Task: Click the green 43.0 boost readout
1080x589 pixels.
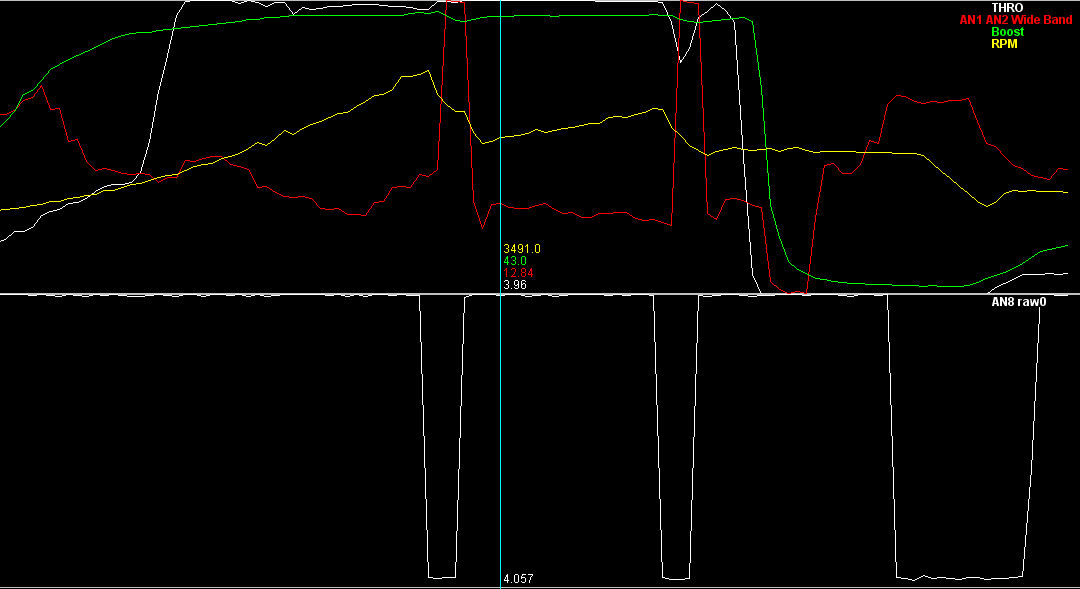Action: click(515, 261)
